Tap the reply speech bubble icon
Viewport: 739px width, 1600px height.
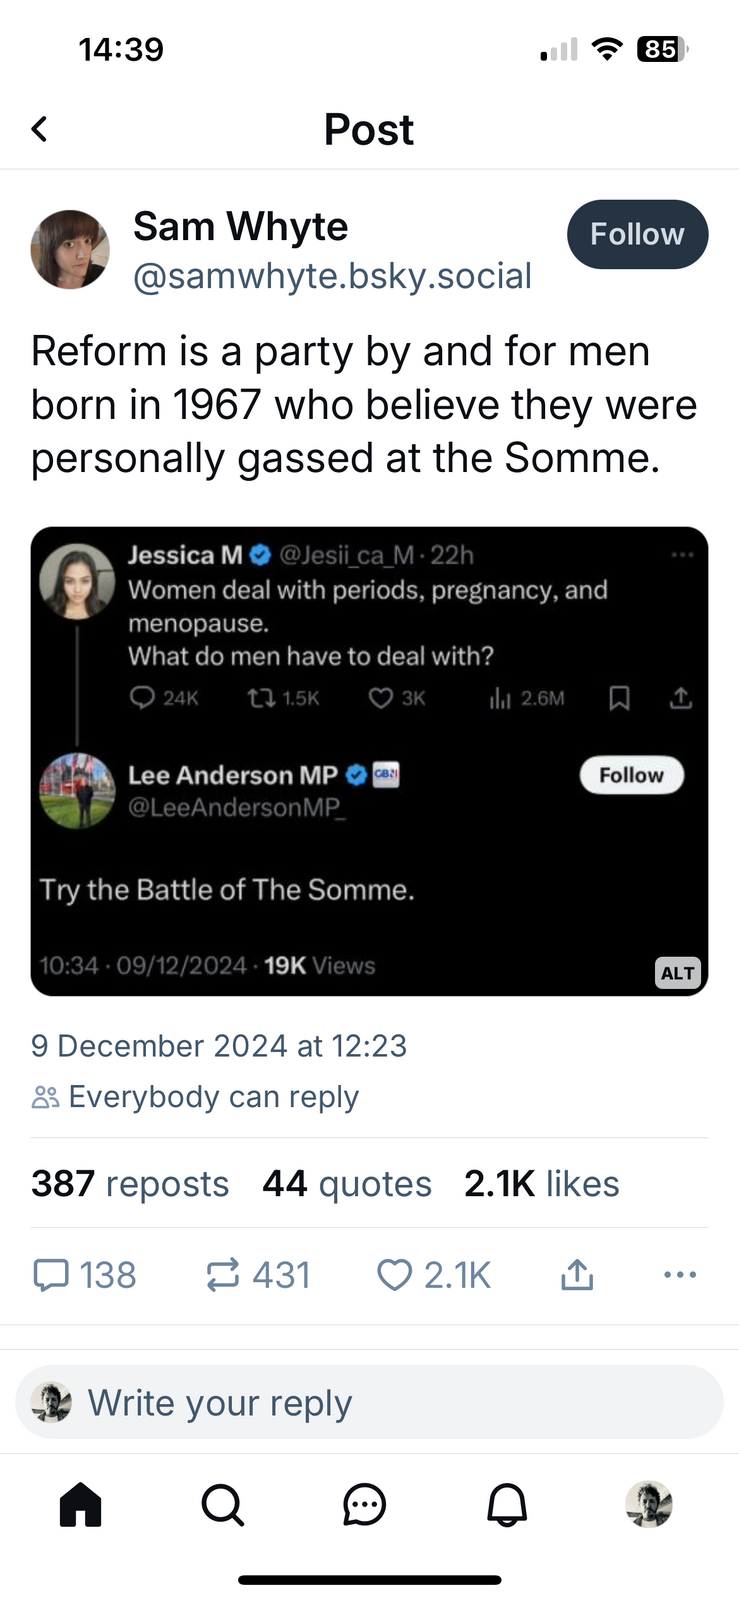pos(52,1275)
